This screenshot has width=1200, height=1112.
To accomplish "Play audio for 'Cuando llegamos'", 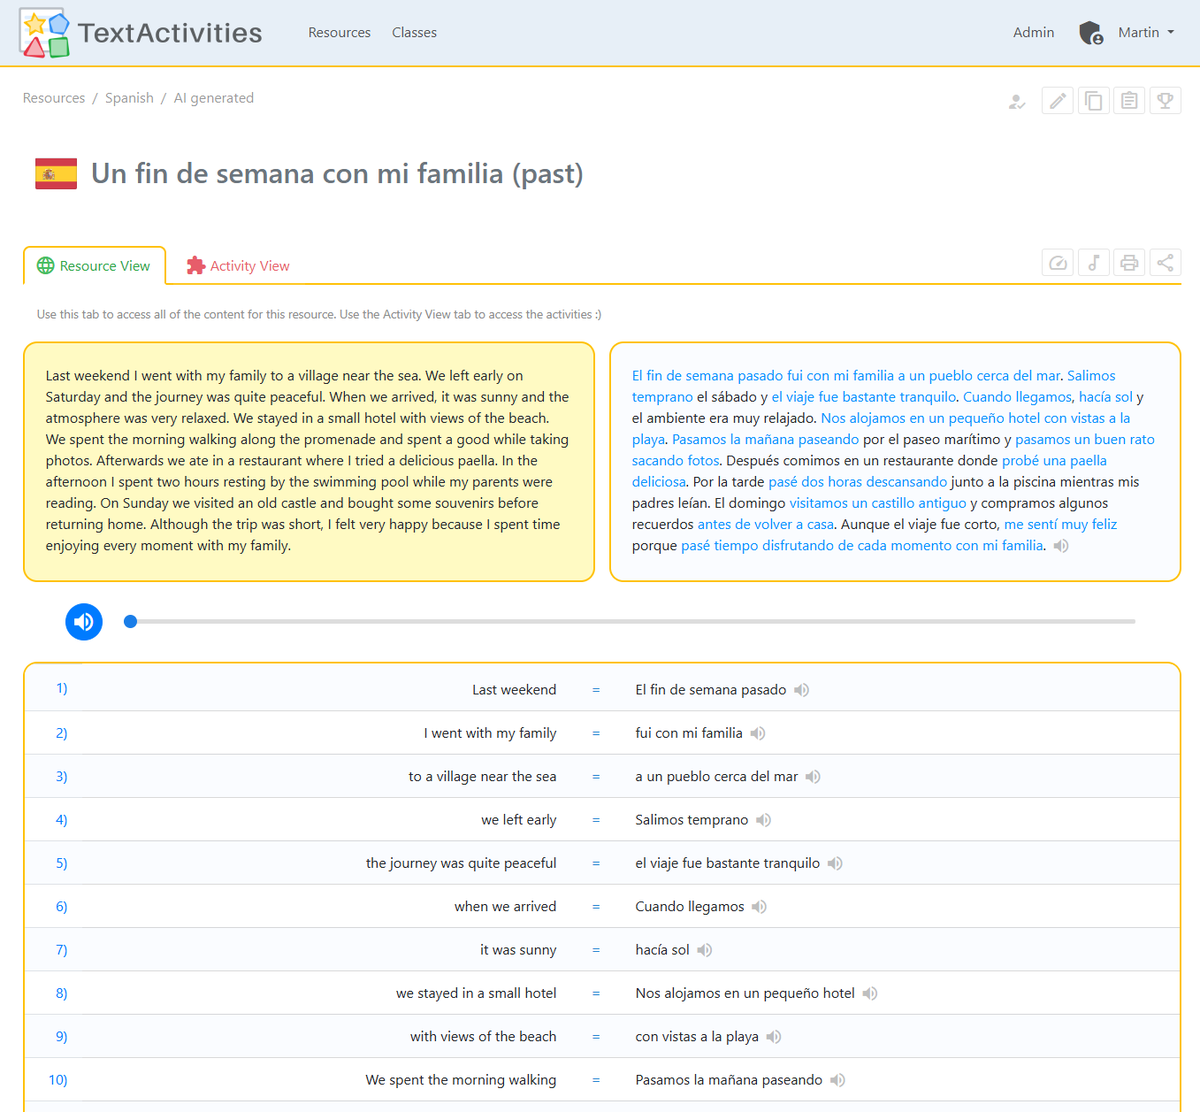I will coord(760,907).
